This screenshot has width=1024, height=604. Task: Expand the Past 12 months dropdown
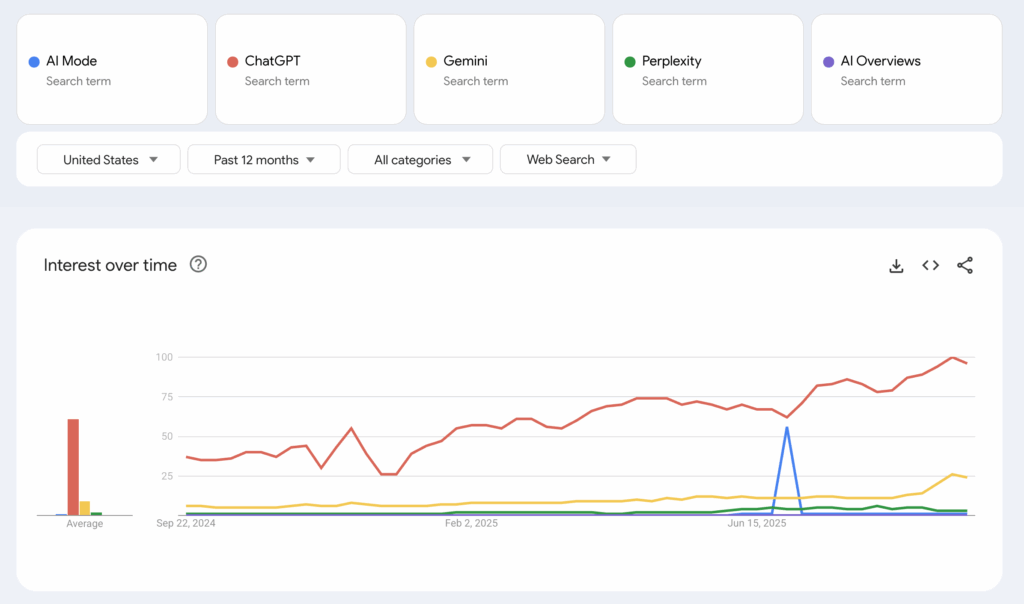tap(264, 160)
